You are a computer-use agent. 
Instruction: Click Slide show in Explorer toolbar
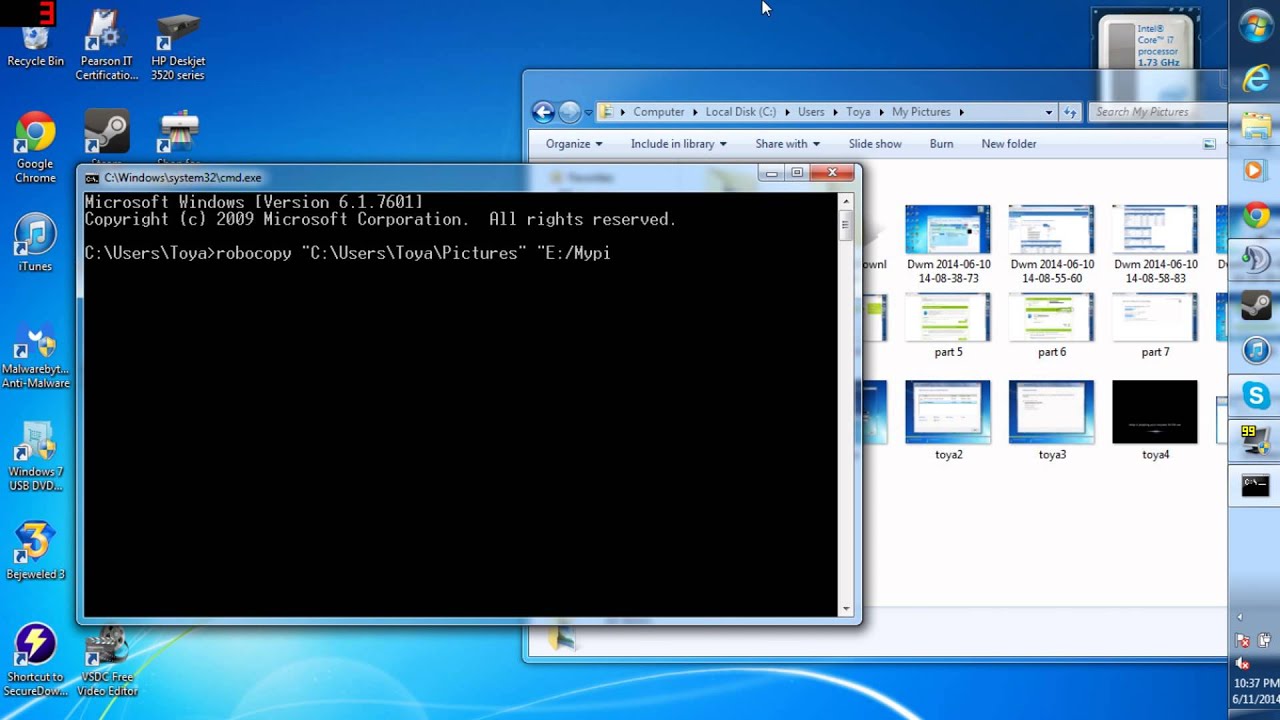875,144
